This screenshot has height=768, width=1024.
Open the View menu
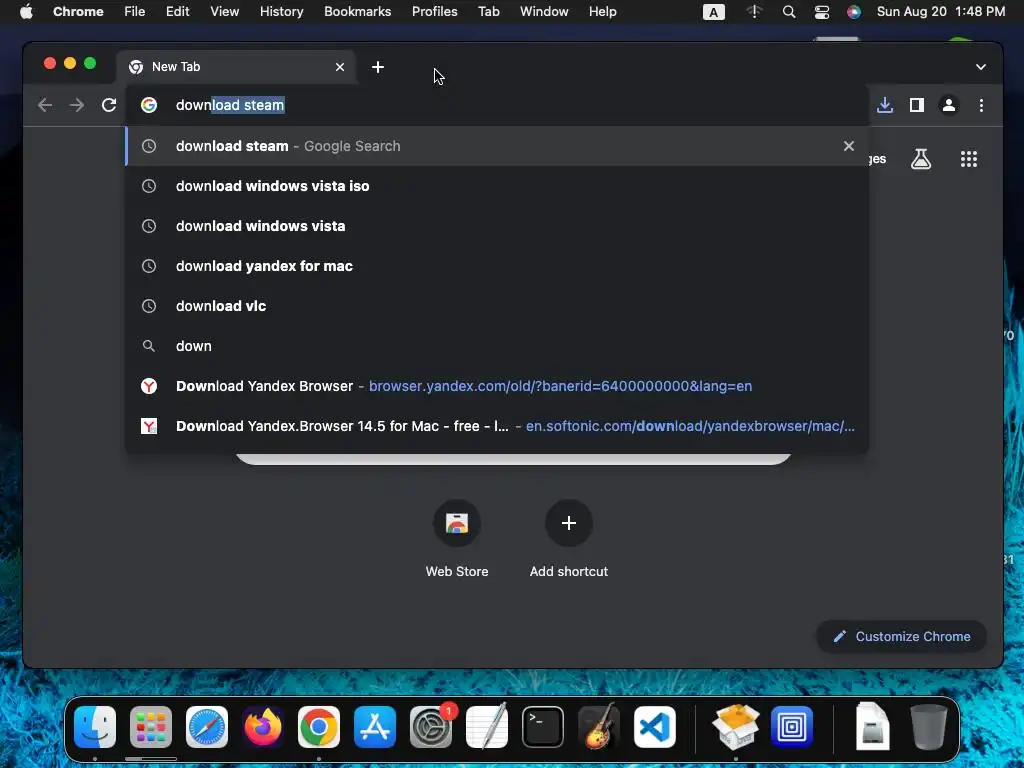pyautogui.click(x=225, y=12)
